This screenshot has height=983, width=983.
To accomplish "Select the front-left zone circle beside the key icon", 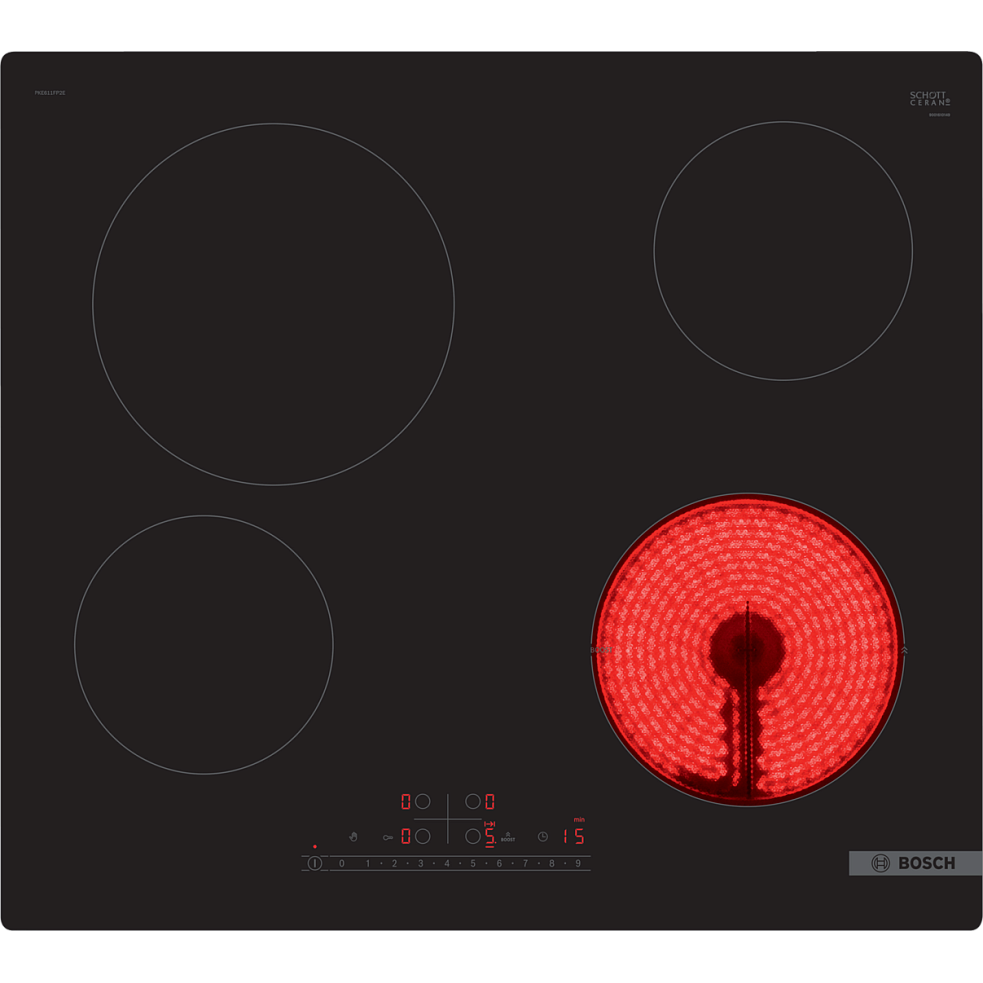I will pos(423,836).
